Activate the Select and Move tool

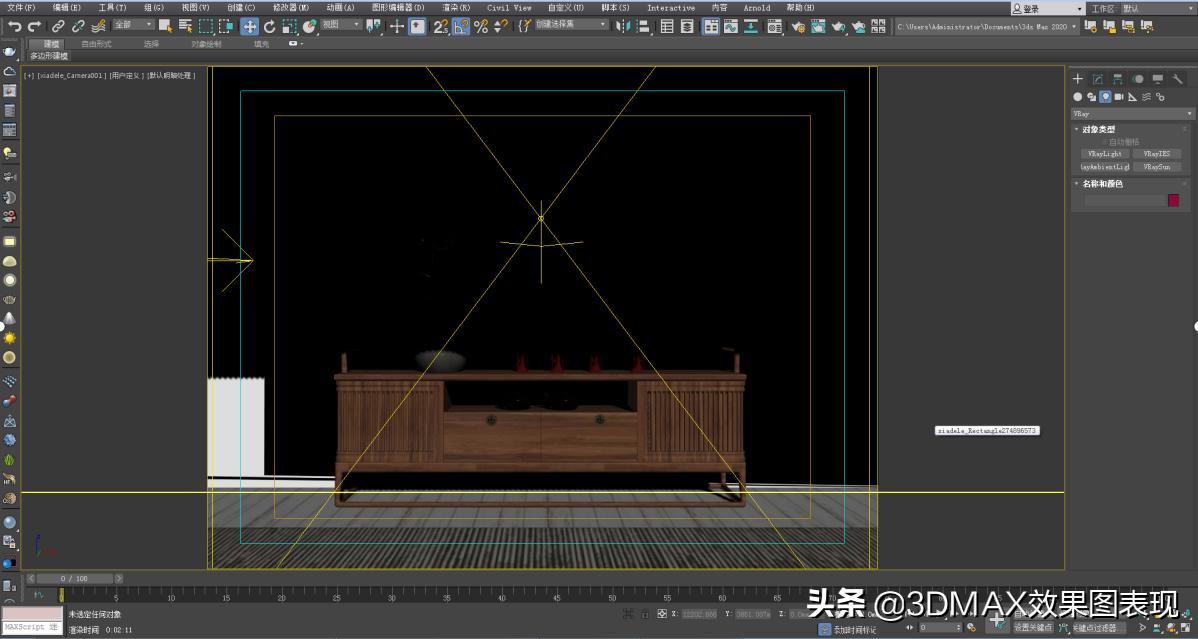(248, 26)
